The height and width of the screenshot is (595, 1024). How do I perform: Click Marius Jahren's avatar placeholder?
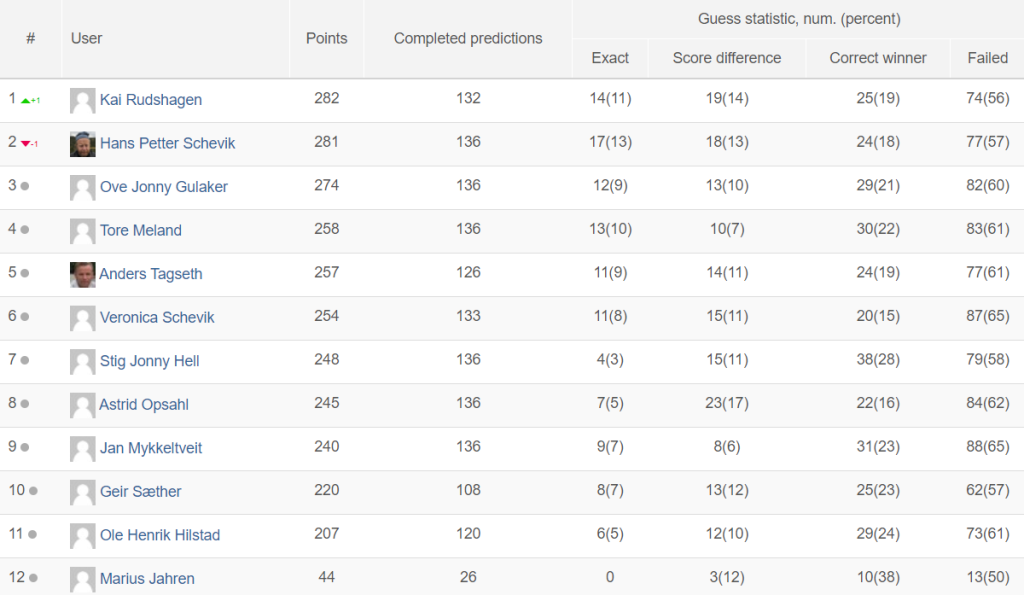[82, 579]
